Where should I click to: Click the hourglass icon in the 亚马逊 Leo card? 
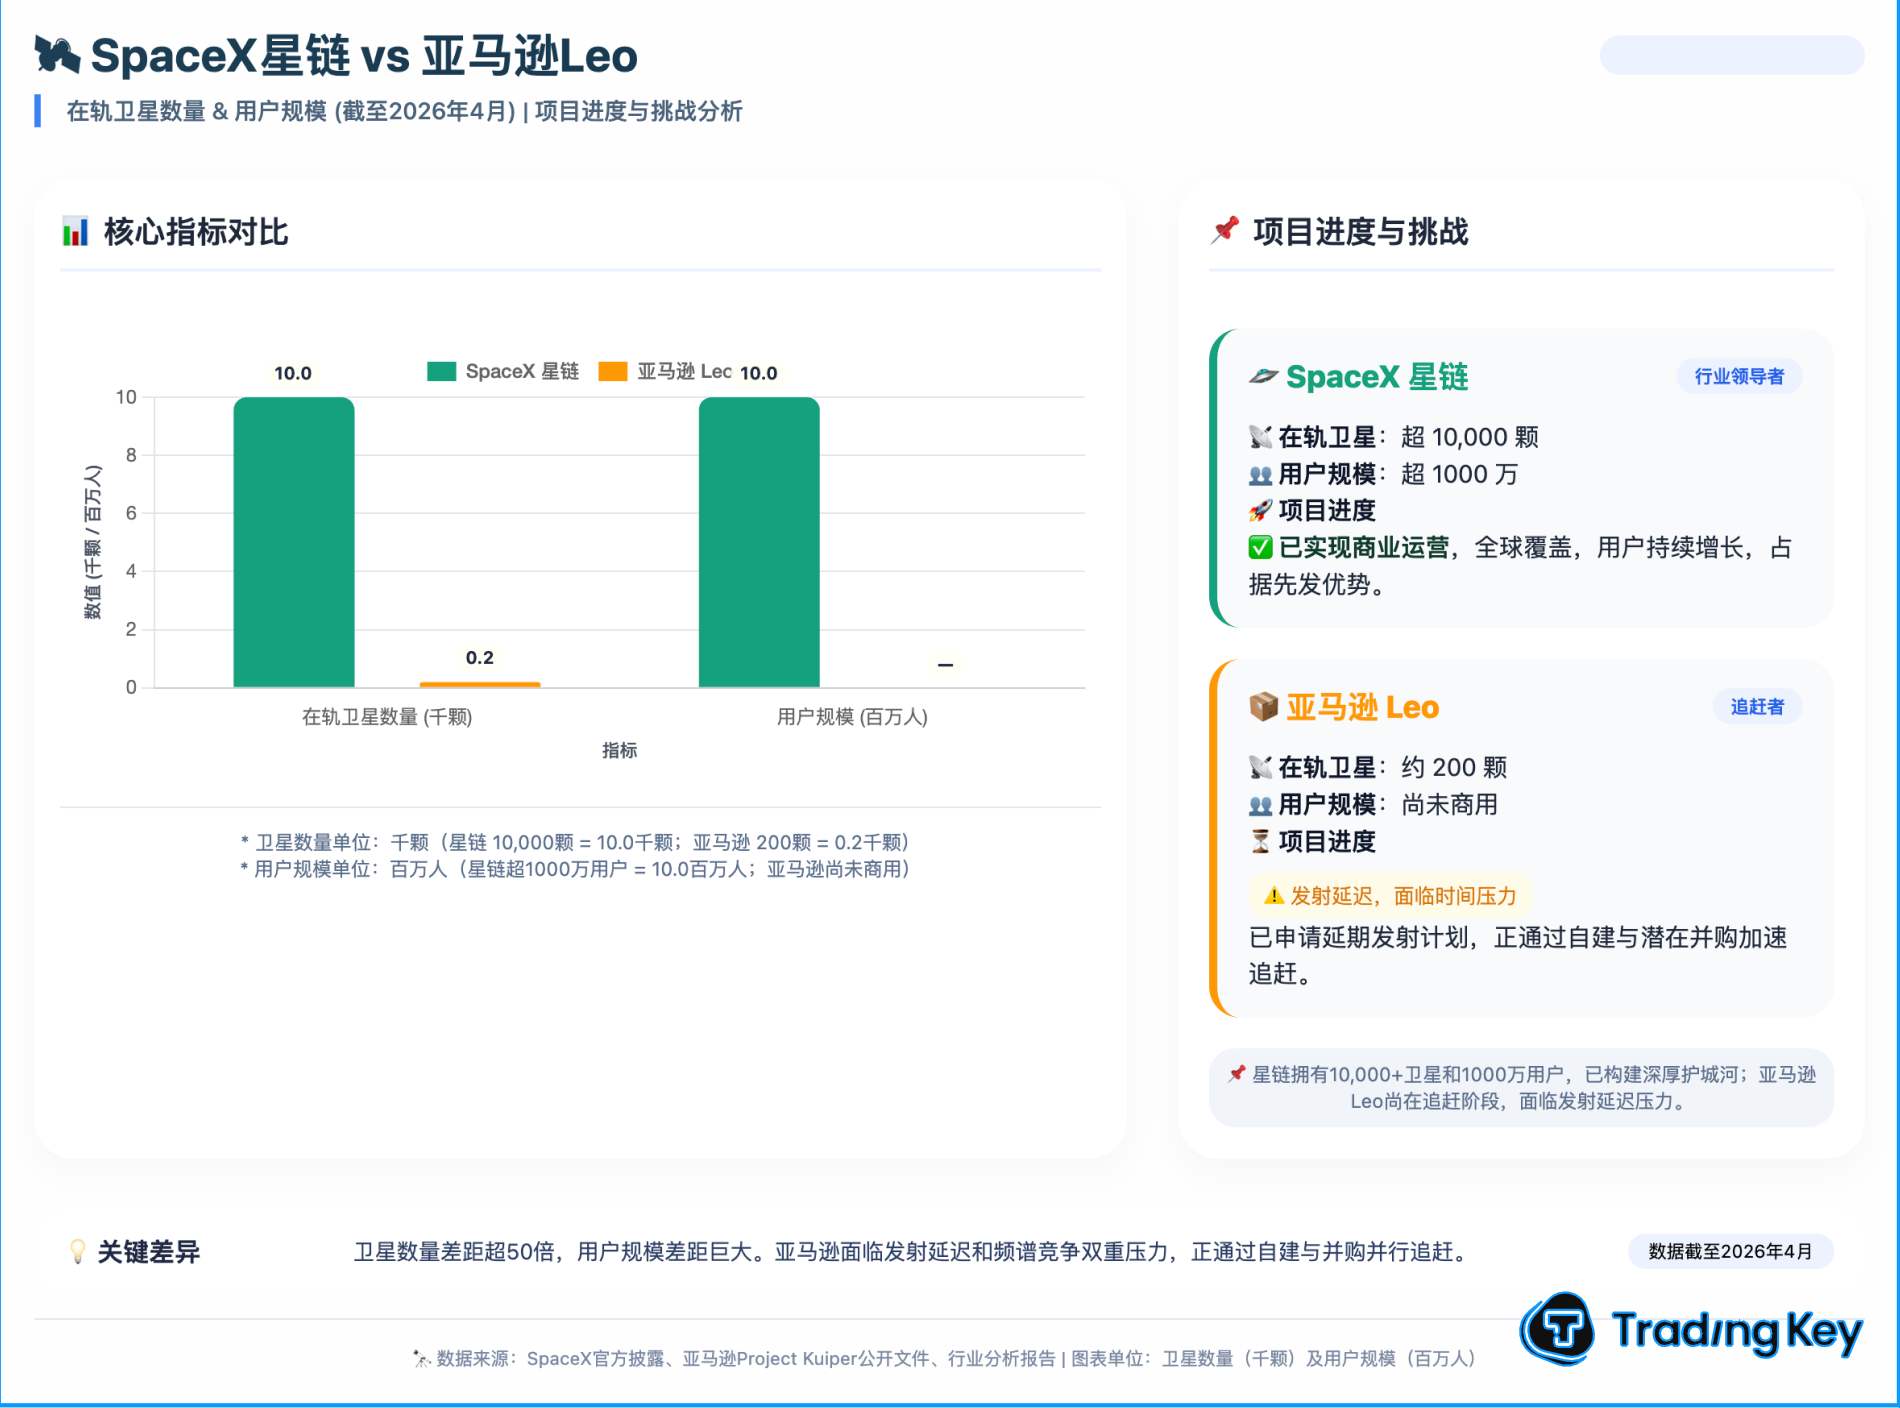tap(1260, 842)
